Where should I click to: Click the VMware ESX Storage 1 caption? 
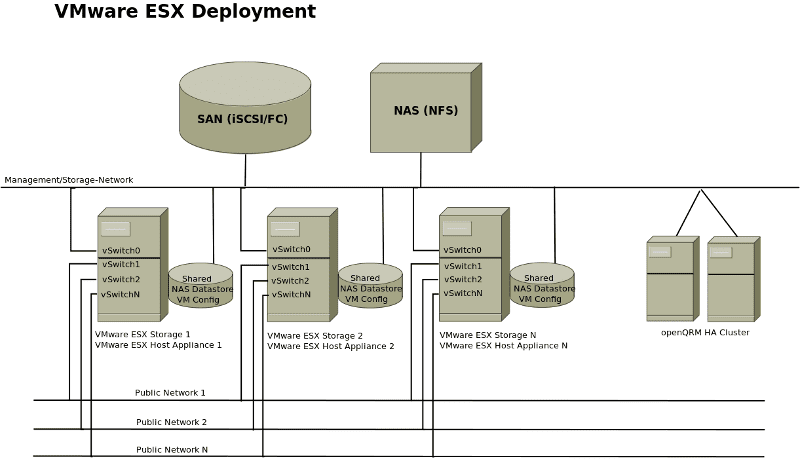(142, 334)
